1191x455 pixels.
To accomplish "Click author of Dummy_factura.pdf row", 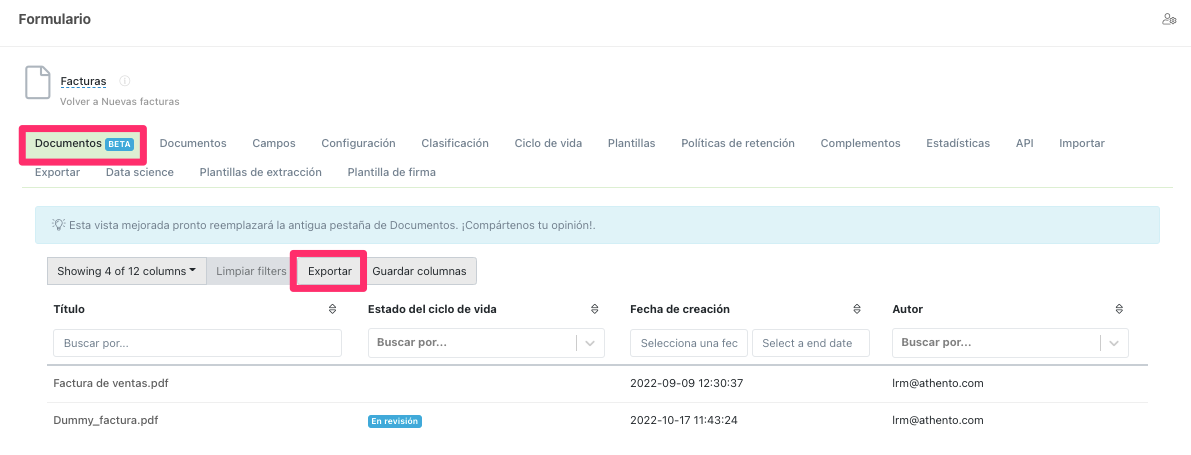I will click(938, 420).
